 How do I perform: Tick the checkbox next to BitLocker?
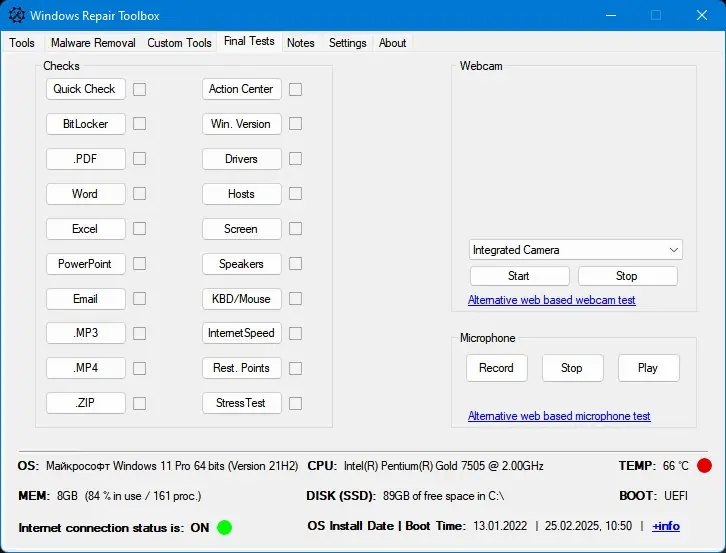139,124
